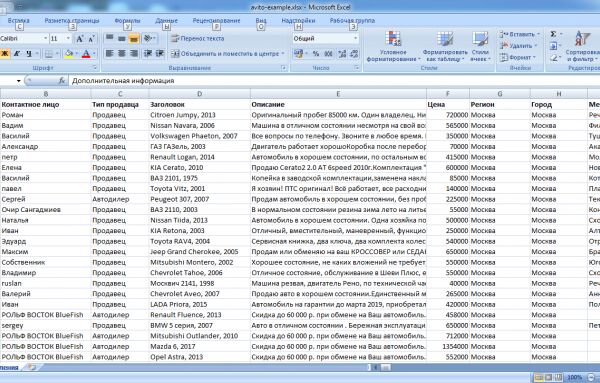Increase cell indent
600x383 pixels.
[x=160, y=54]
